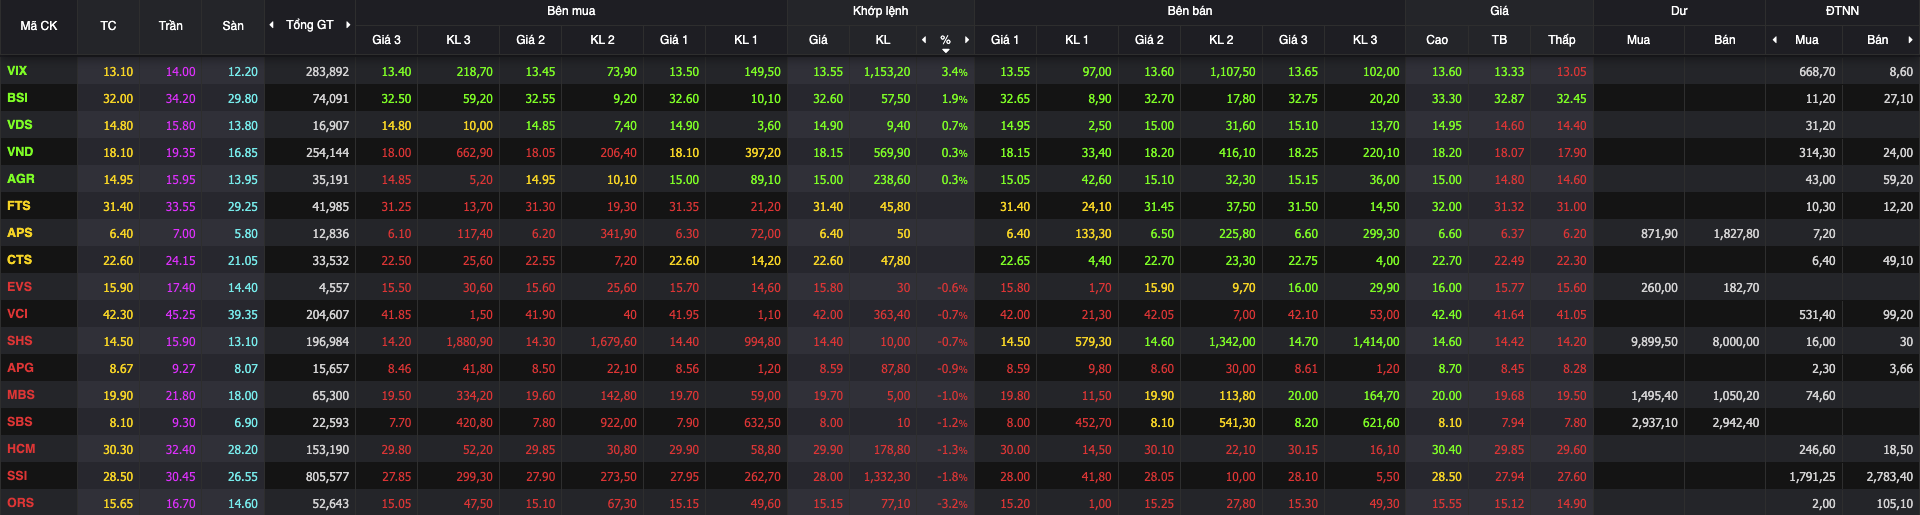Click ORS matched change -3.2%
Screen dimensions: 1920x515
[x=952, y=504]
